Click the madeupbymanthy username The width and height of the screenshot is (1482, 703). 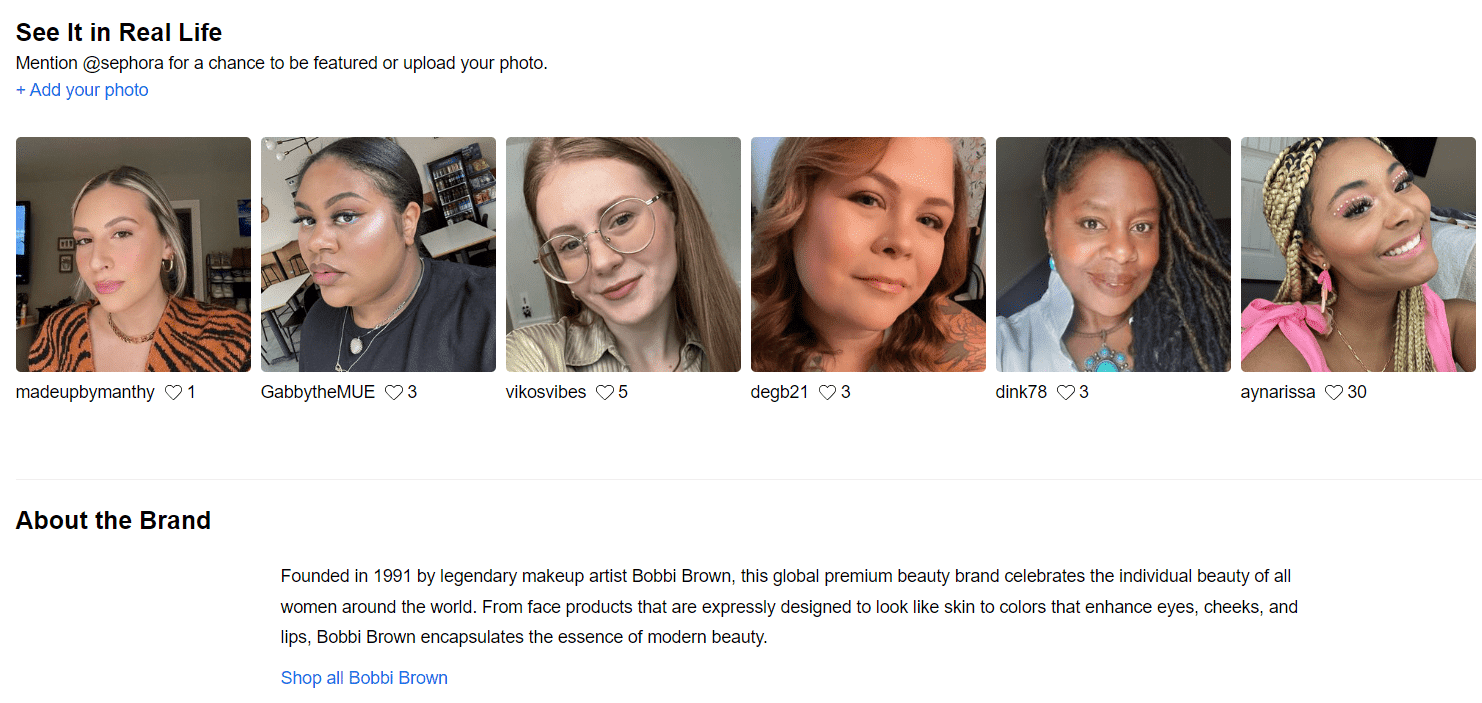pos(85,392)
